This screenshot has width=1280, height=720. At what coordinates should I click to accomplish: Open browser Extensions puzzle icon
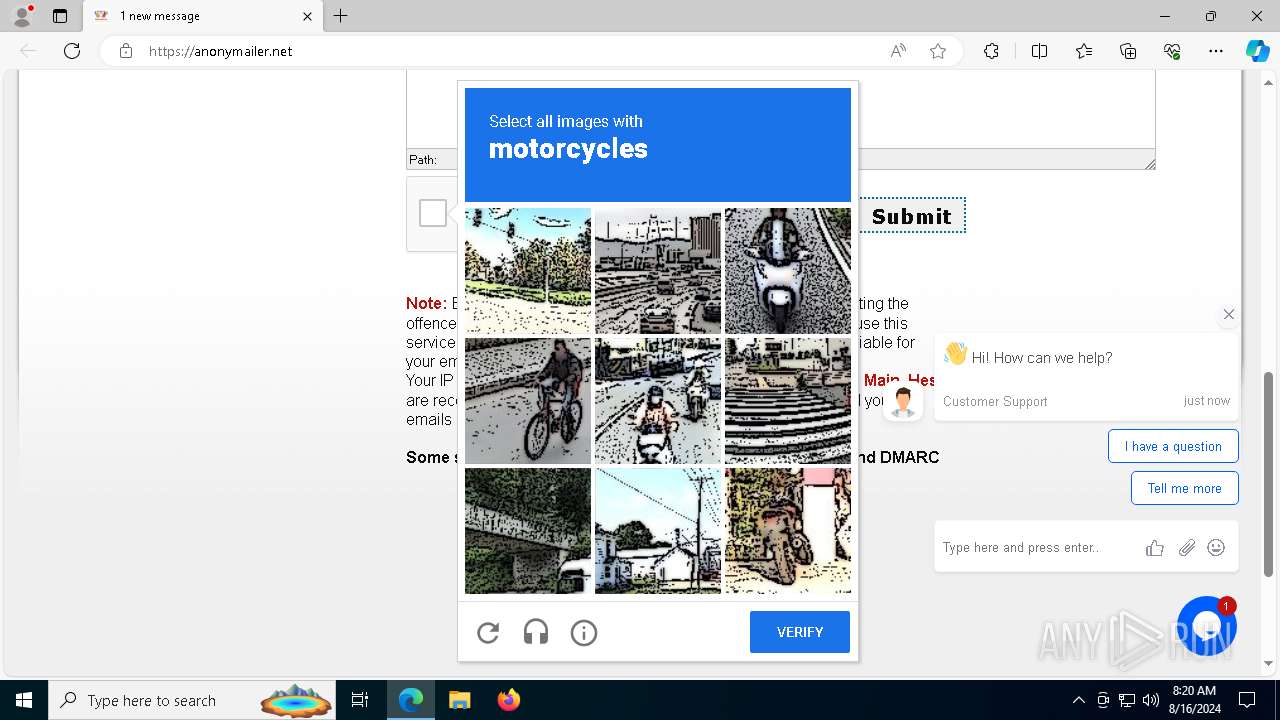(x=991, y=51)
